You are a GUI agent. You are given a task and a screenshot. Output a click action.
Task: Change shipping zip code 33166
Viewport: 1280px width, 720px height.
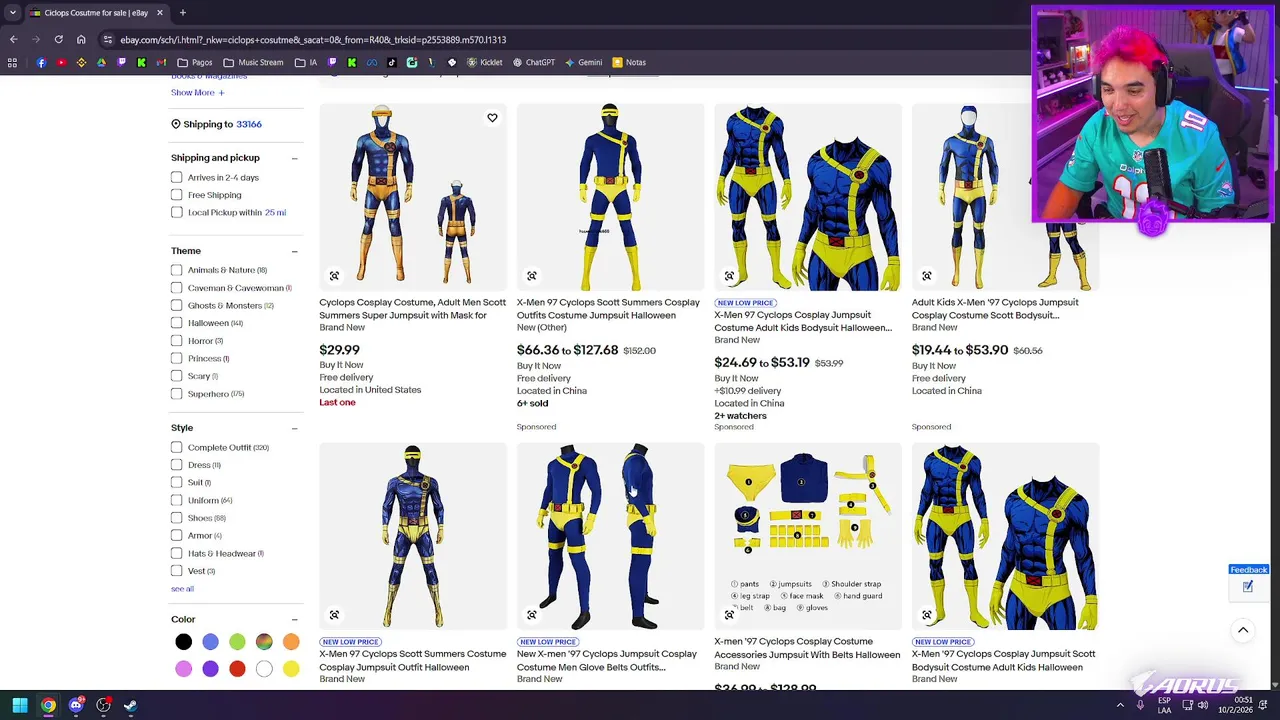coord(249,124)
